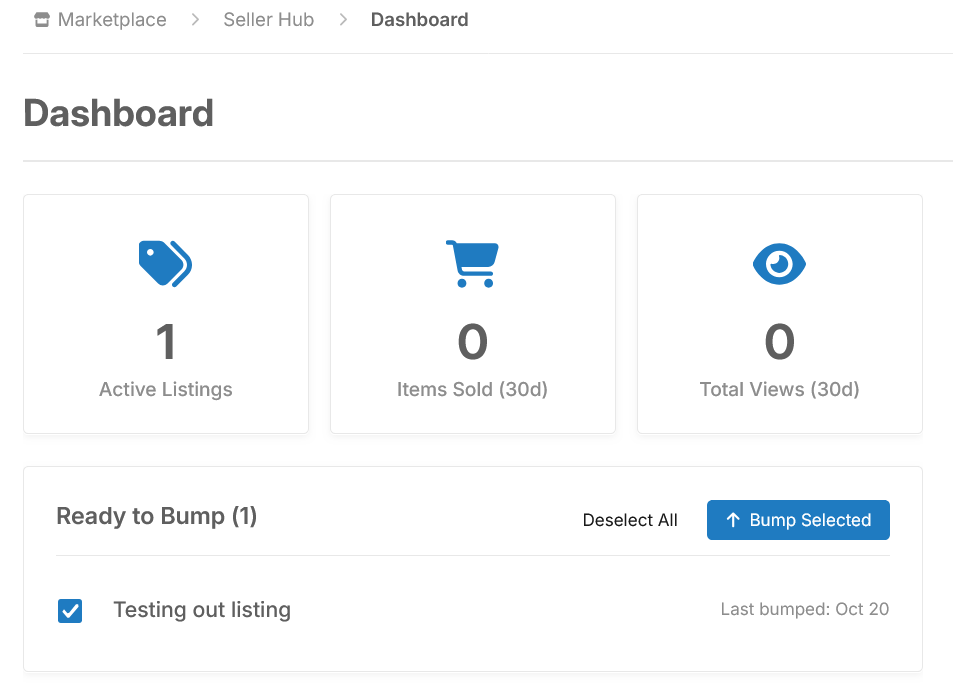
Task: Click the Marketplace storefront icon in breadcrumb
Action: click(x=42, y=20)
